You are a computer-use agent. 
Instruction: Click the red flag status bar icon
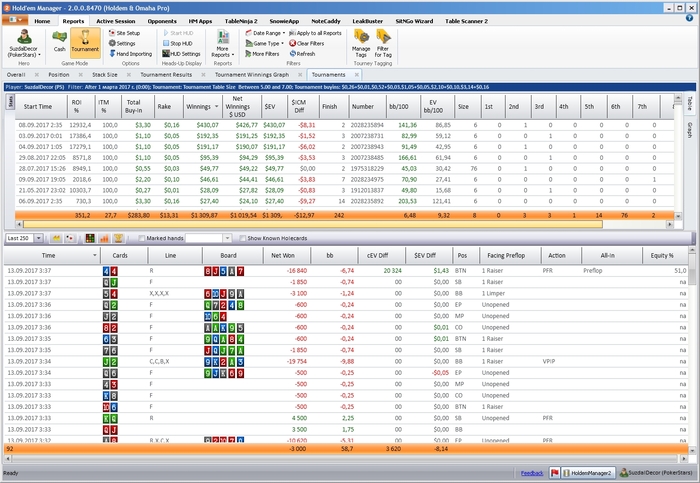(x=554, y=473)
